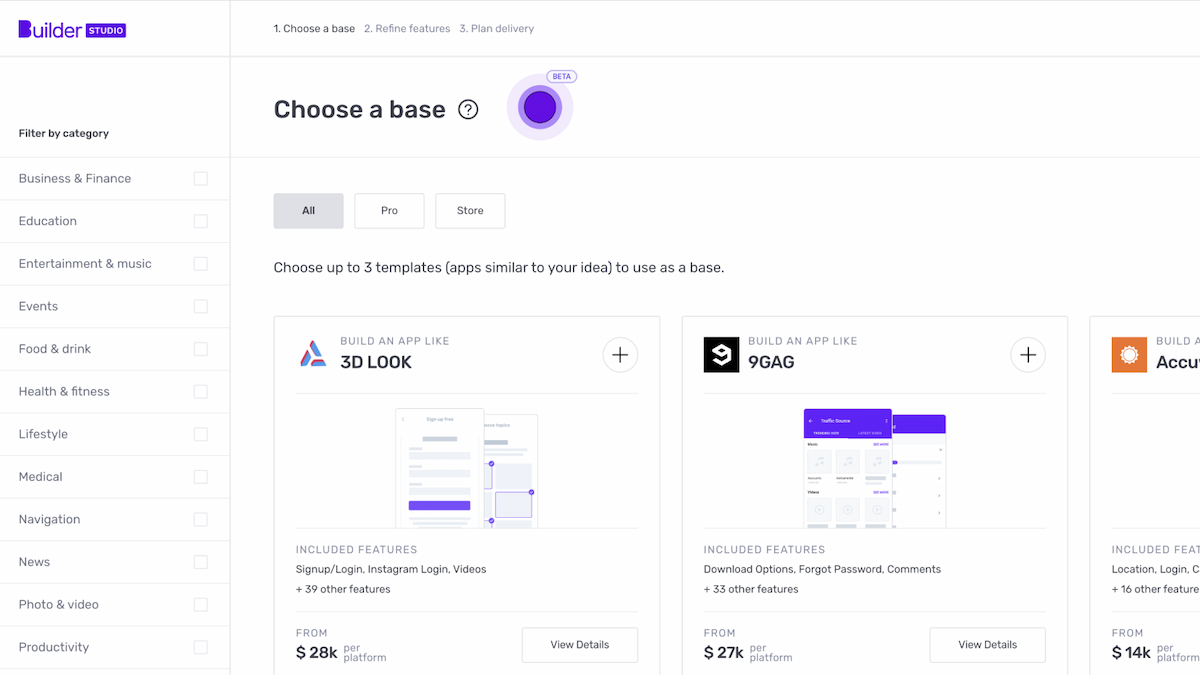
Task: Add the 3D LOOK template with plus
Action: point(620,355)
